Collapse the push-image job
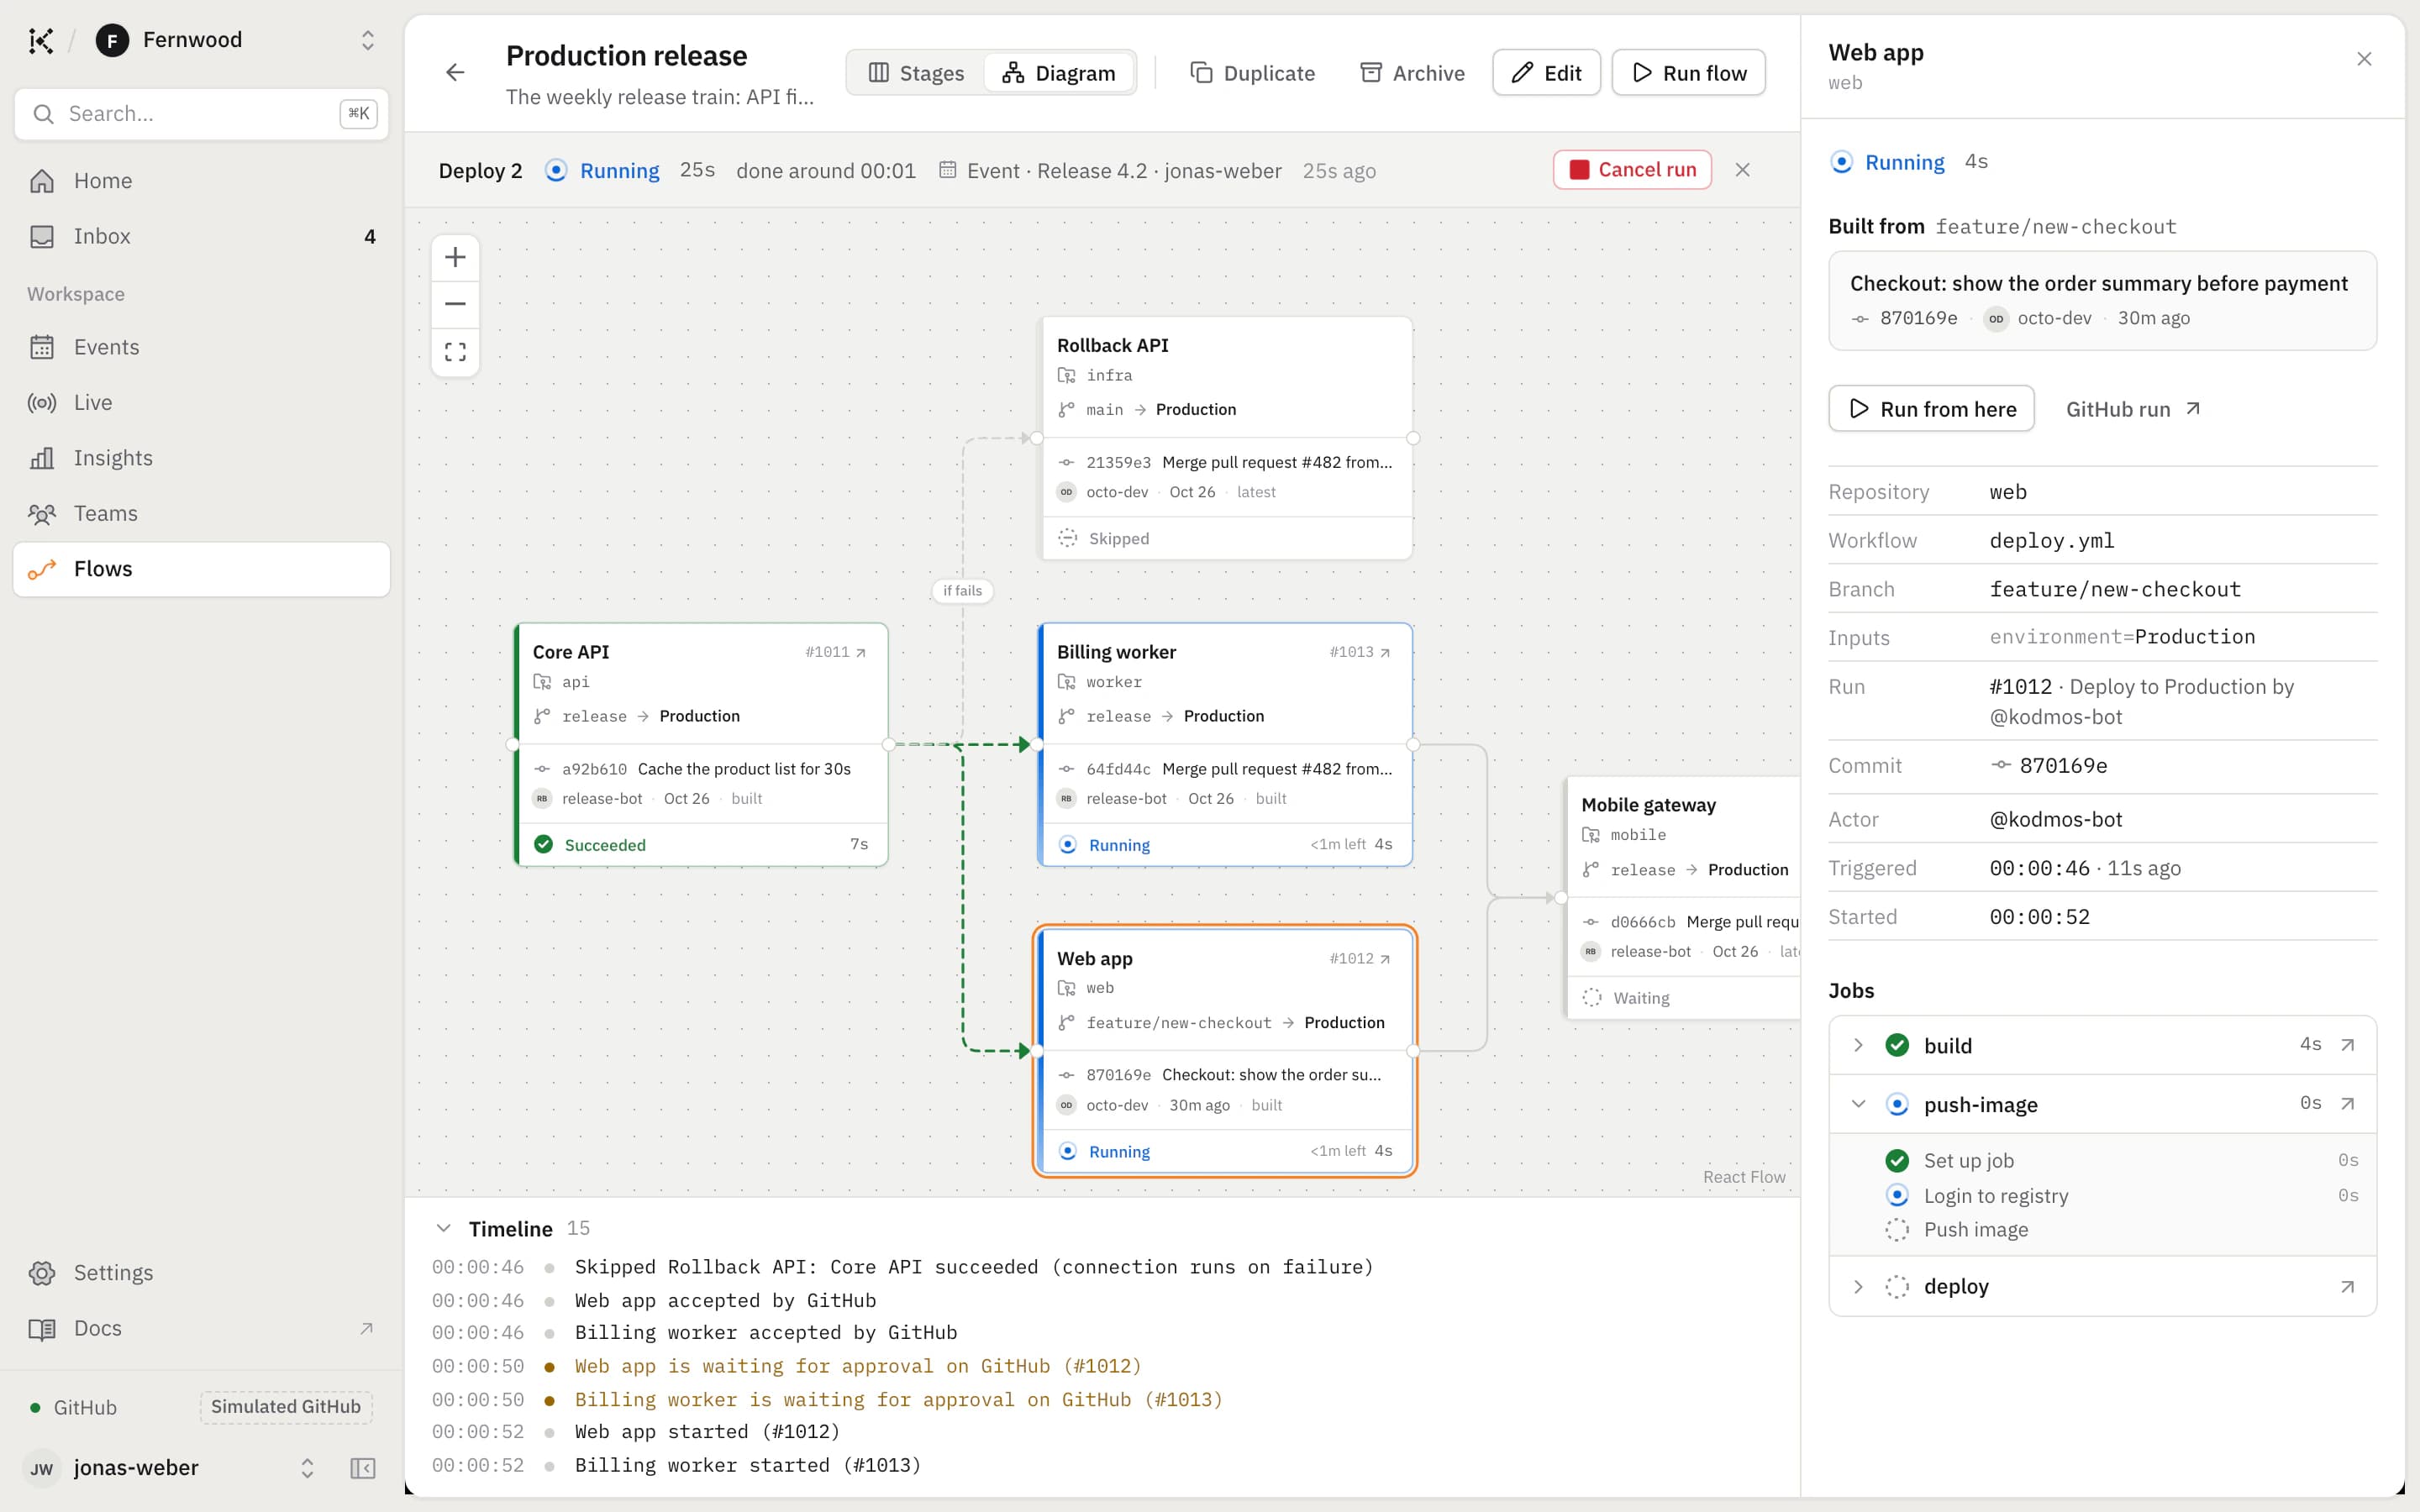 pyautogui.click(x=1858, y=1104)
